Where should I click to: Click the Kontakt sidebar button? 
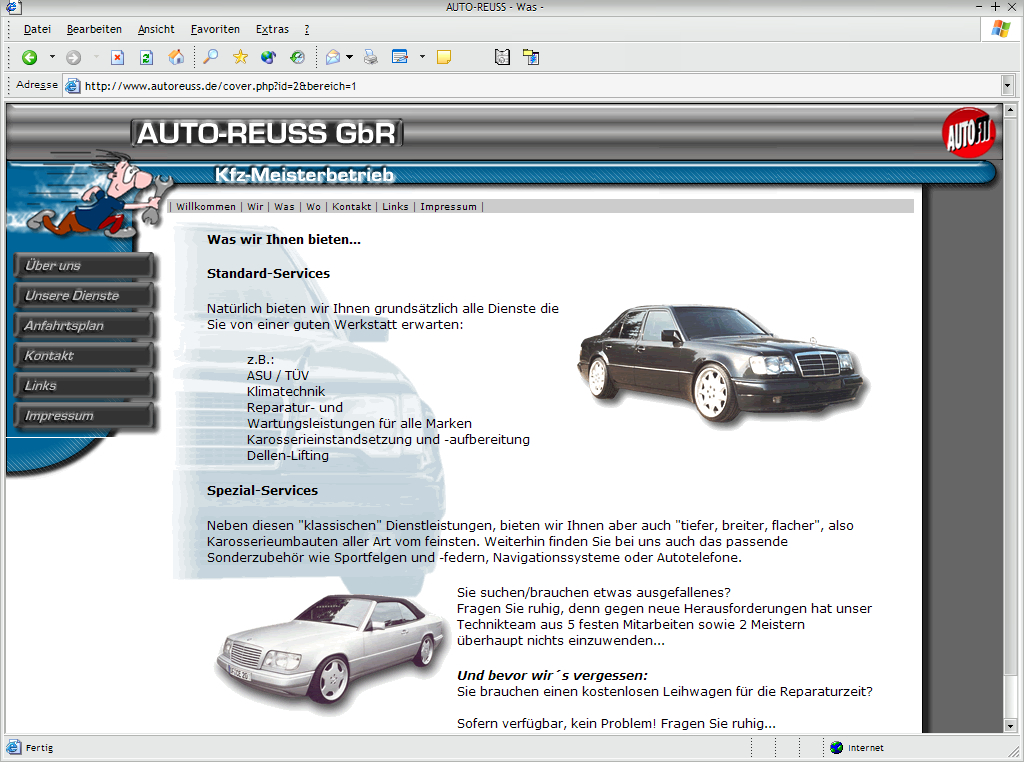pos(84,356)
